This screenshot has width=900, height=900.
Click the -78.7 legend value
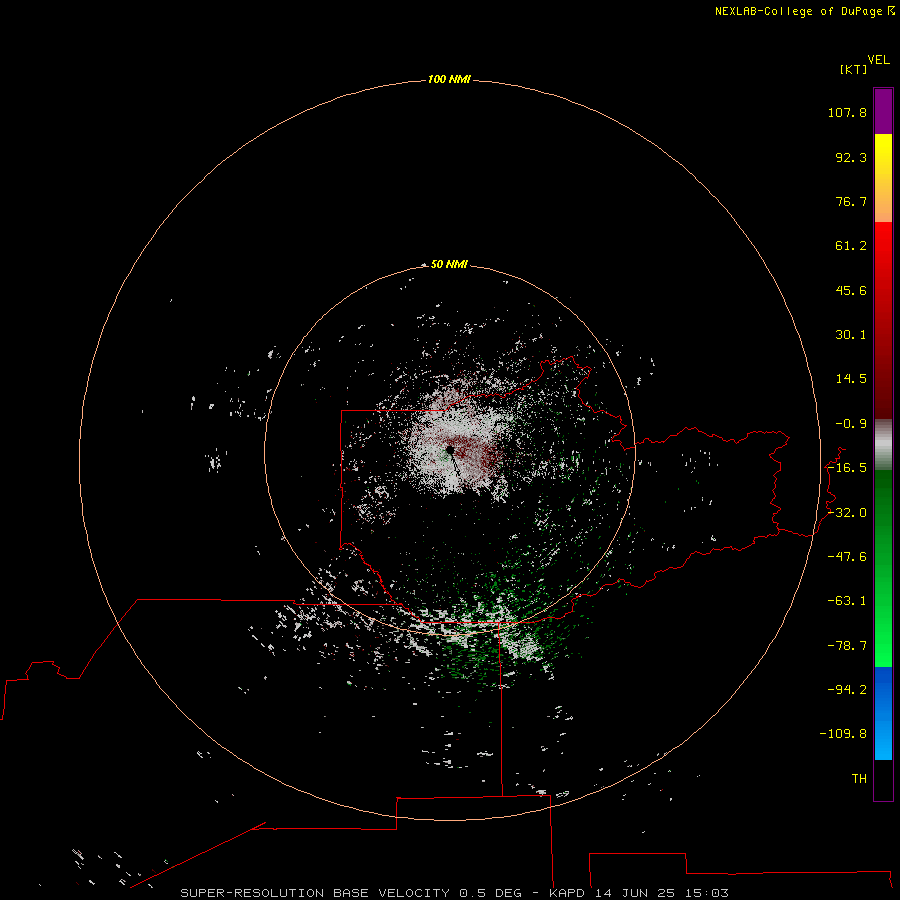847,646
